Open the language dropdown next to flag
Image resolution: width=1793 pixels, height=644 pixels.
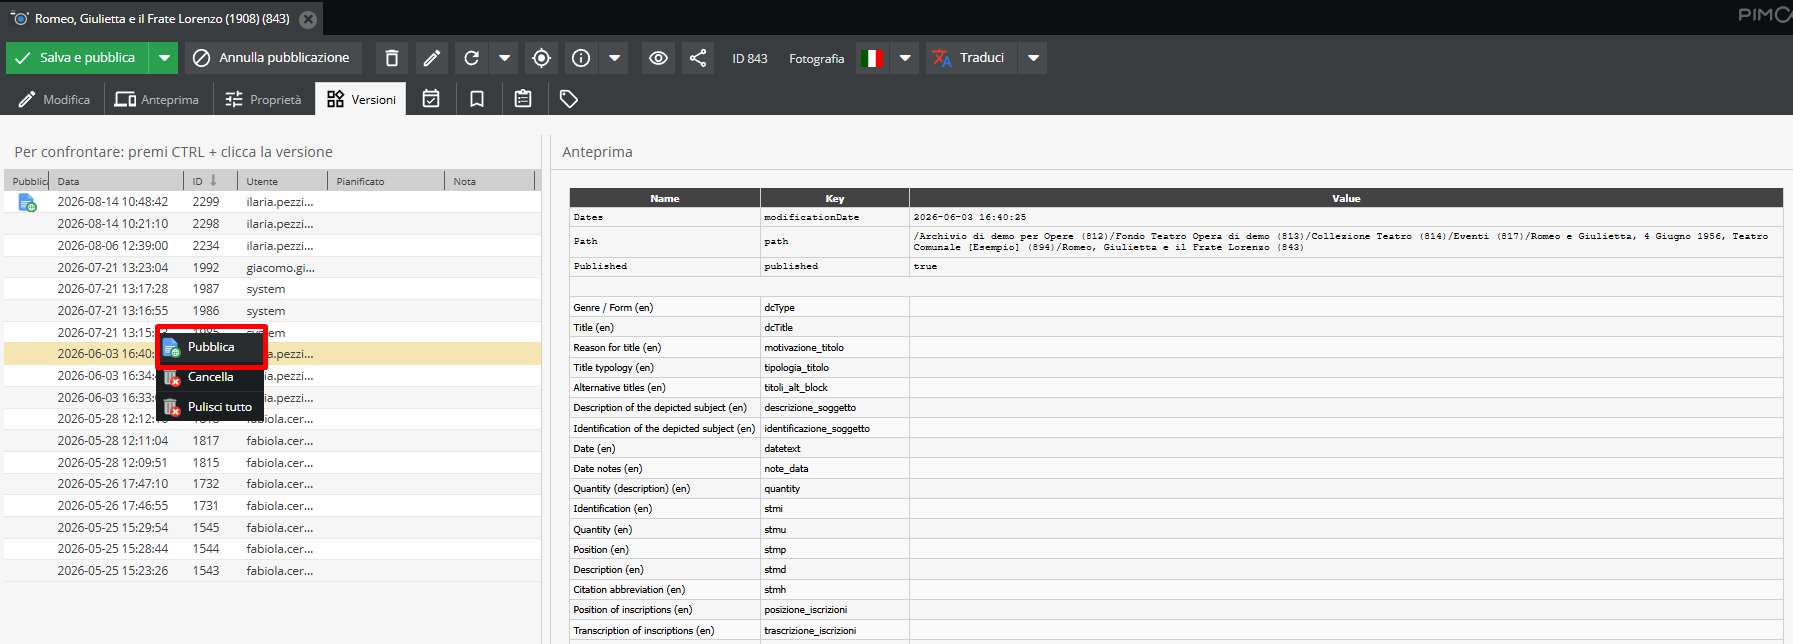(x=905, y=58)
